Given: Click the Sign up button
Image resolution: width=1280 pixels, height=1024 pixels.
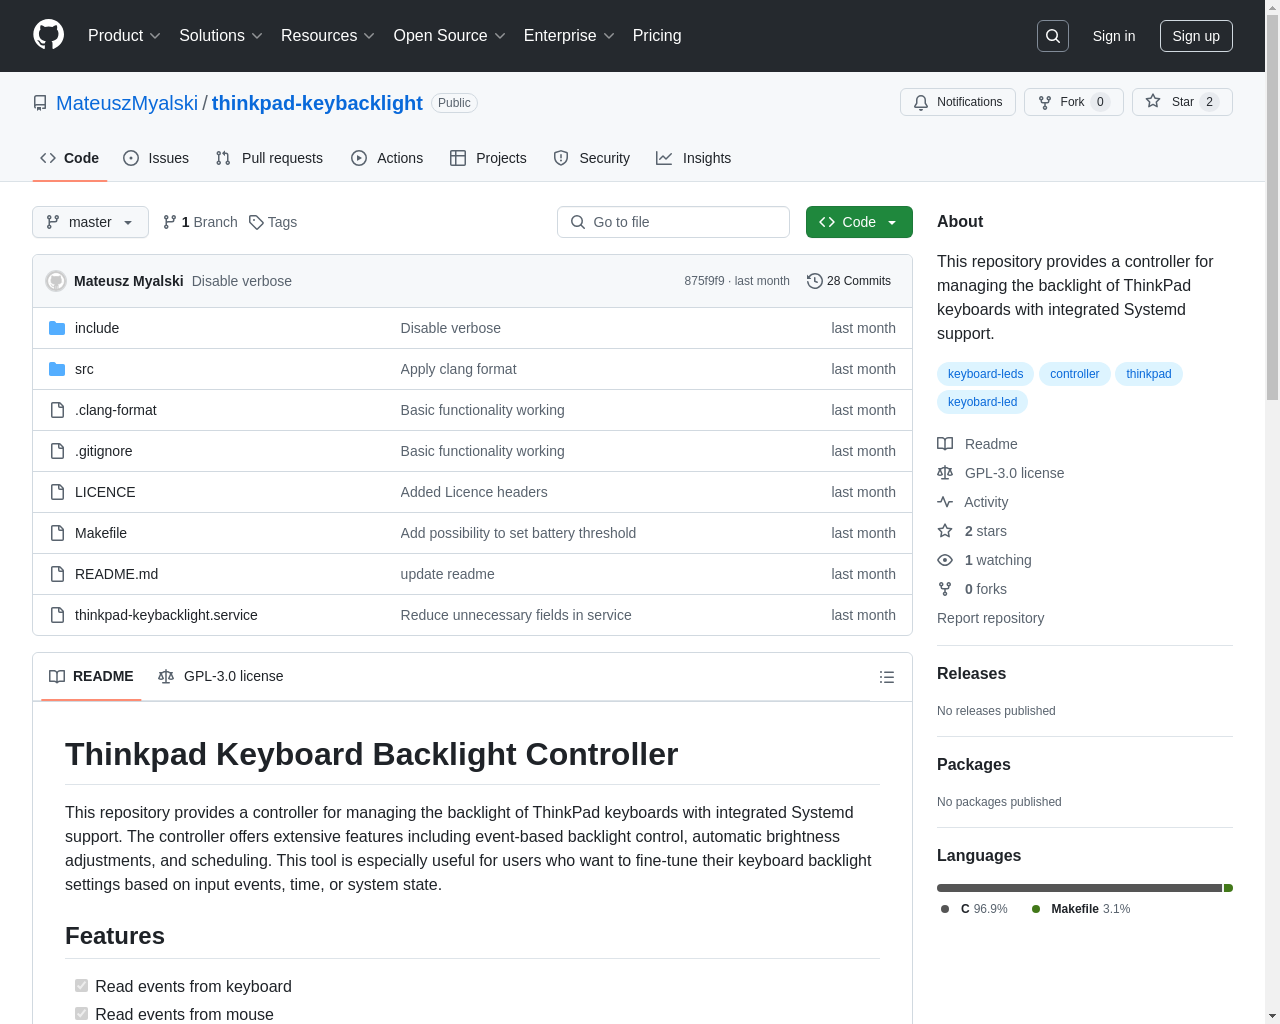Looking at the screenshot, I should (1196, 36).
